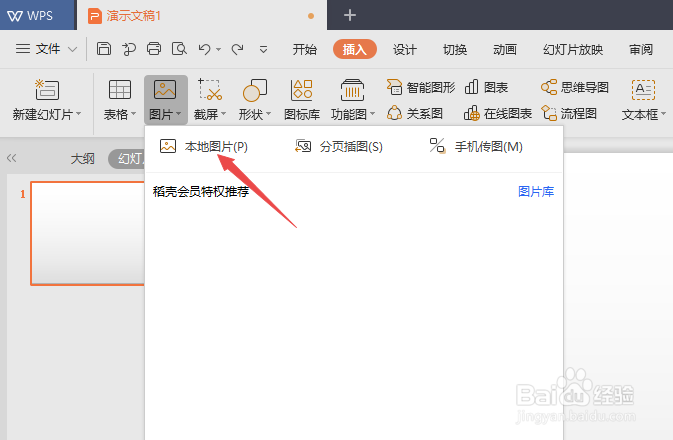Open the 动画 ribbon tab
The image size is (673, 440).
pyautogui.click(x=504, y=50)
